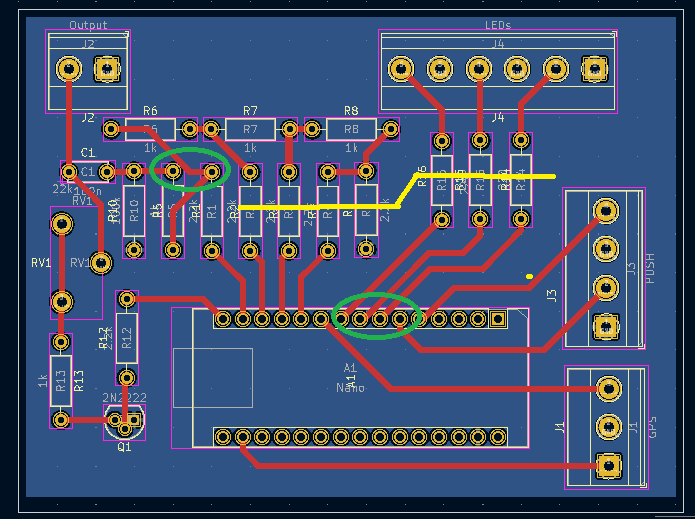Select the middle round pad of J1 connector
695x519 pixels.
point(609,427)
